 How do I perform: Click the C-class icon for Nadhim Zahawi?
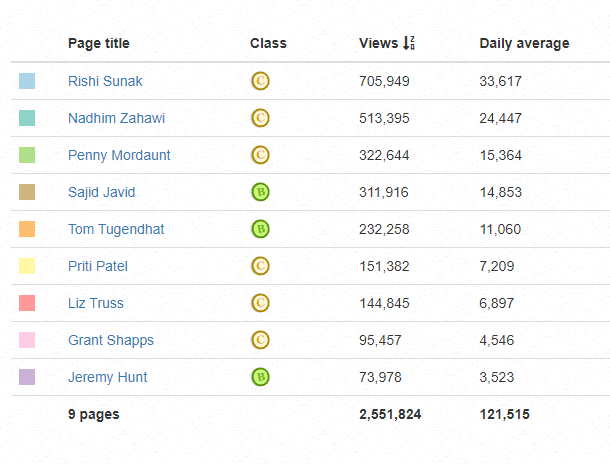coord(260,118)
